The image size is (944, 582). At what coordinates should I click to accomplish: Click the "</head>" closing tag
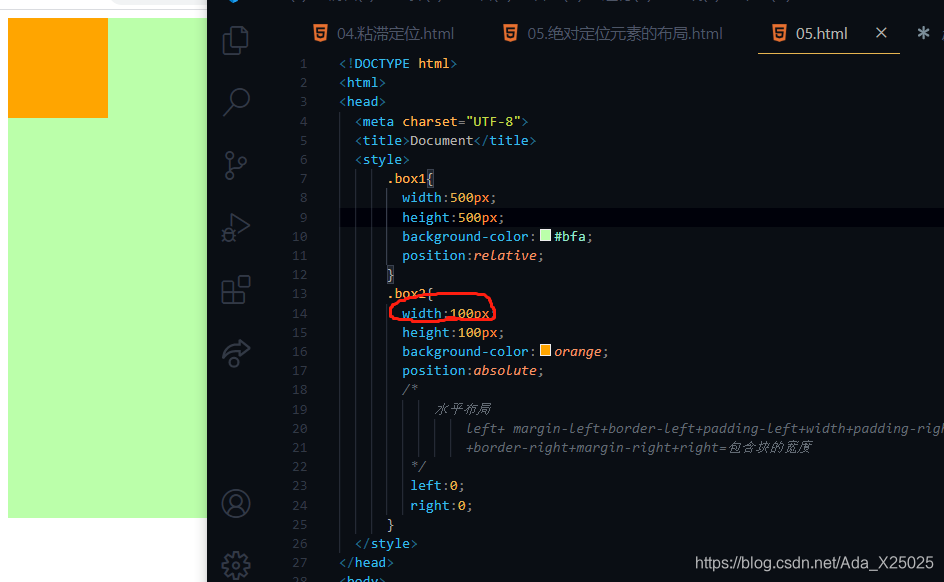pyautogui.click(x=366, y=563)
